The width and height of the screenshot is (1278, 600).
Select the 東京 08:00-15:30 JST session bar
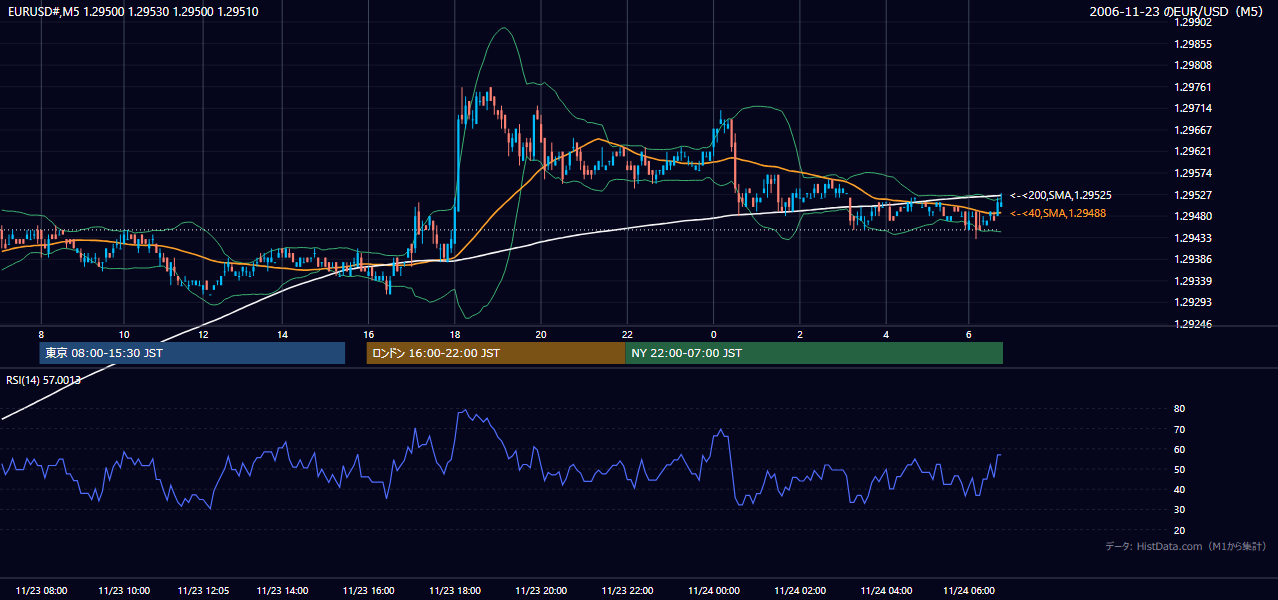[x=192, y=353]
